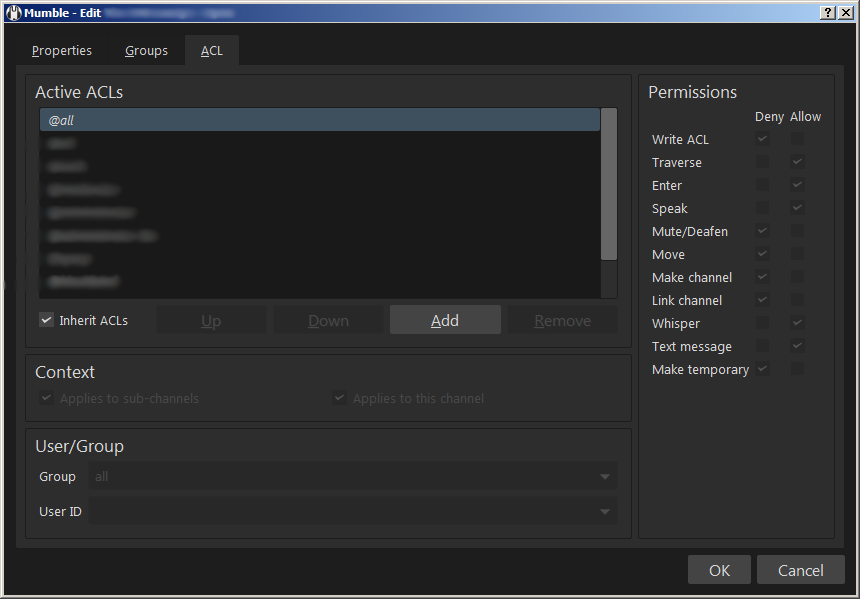Image resolution: width=860 pixels, height=599 pixels.
Task: Toggle Allow checkbox for Traverse
Action: coord(797,162)
